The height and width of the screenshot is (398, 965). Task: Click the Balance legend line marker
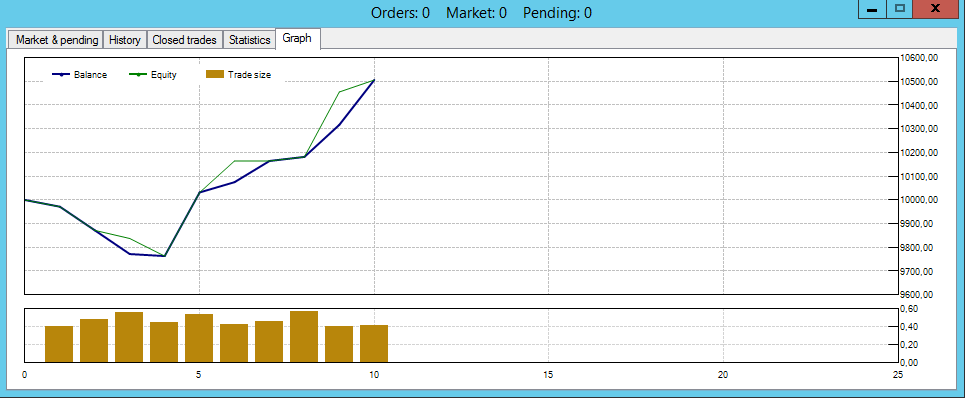click(62, 75)
